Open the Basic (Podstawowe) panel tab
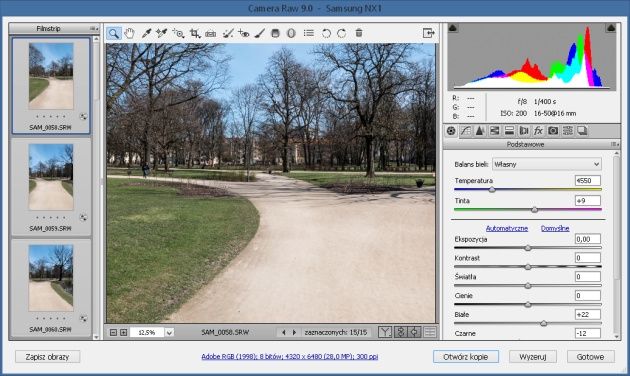The image size is (630, 376). tap(451, 131)
